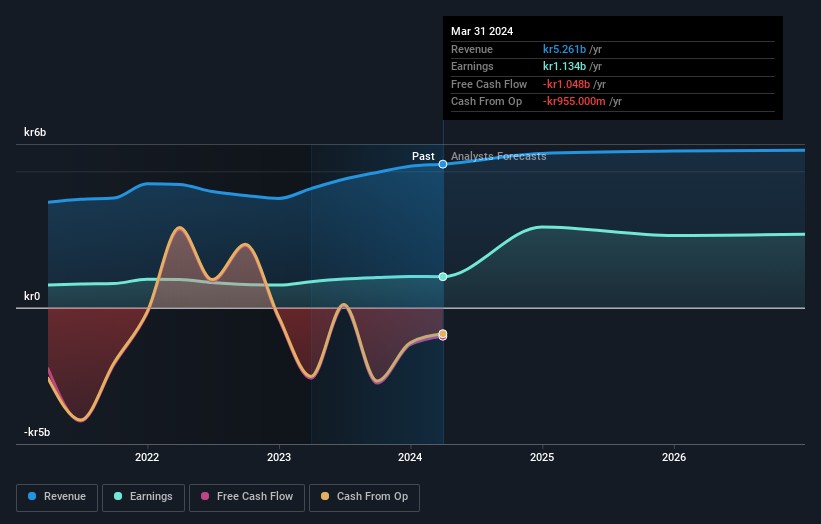Toggle the Free Cash Flow legend button
This screenshot has width=821, height=524.
coord(247,497)
